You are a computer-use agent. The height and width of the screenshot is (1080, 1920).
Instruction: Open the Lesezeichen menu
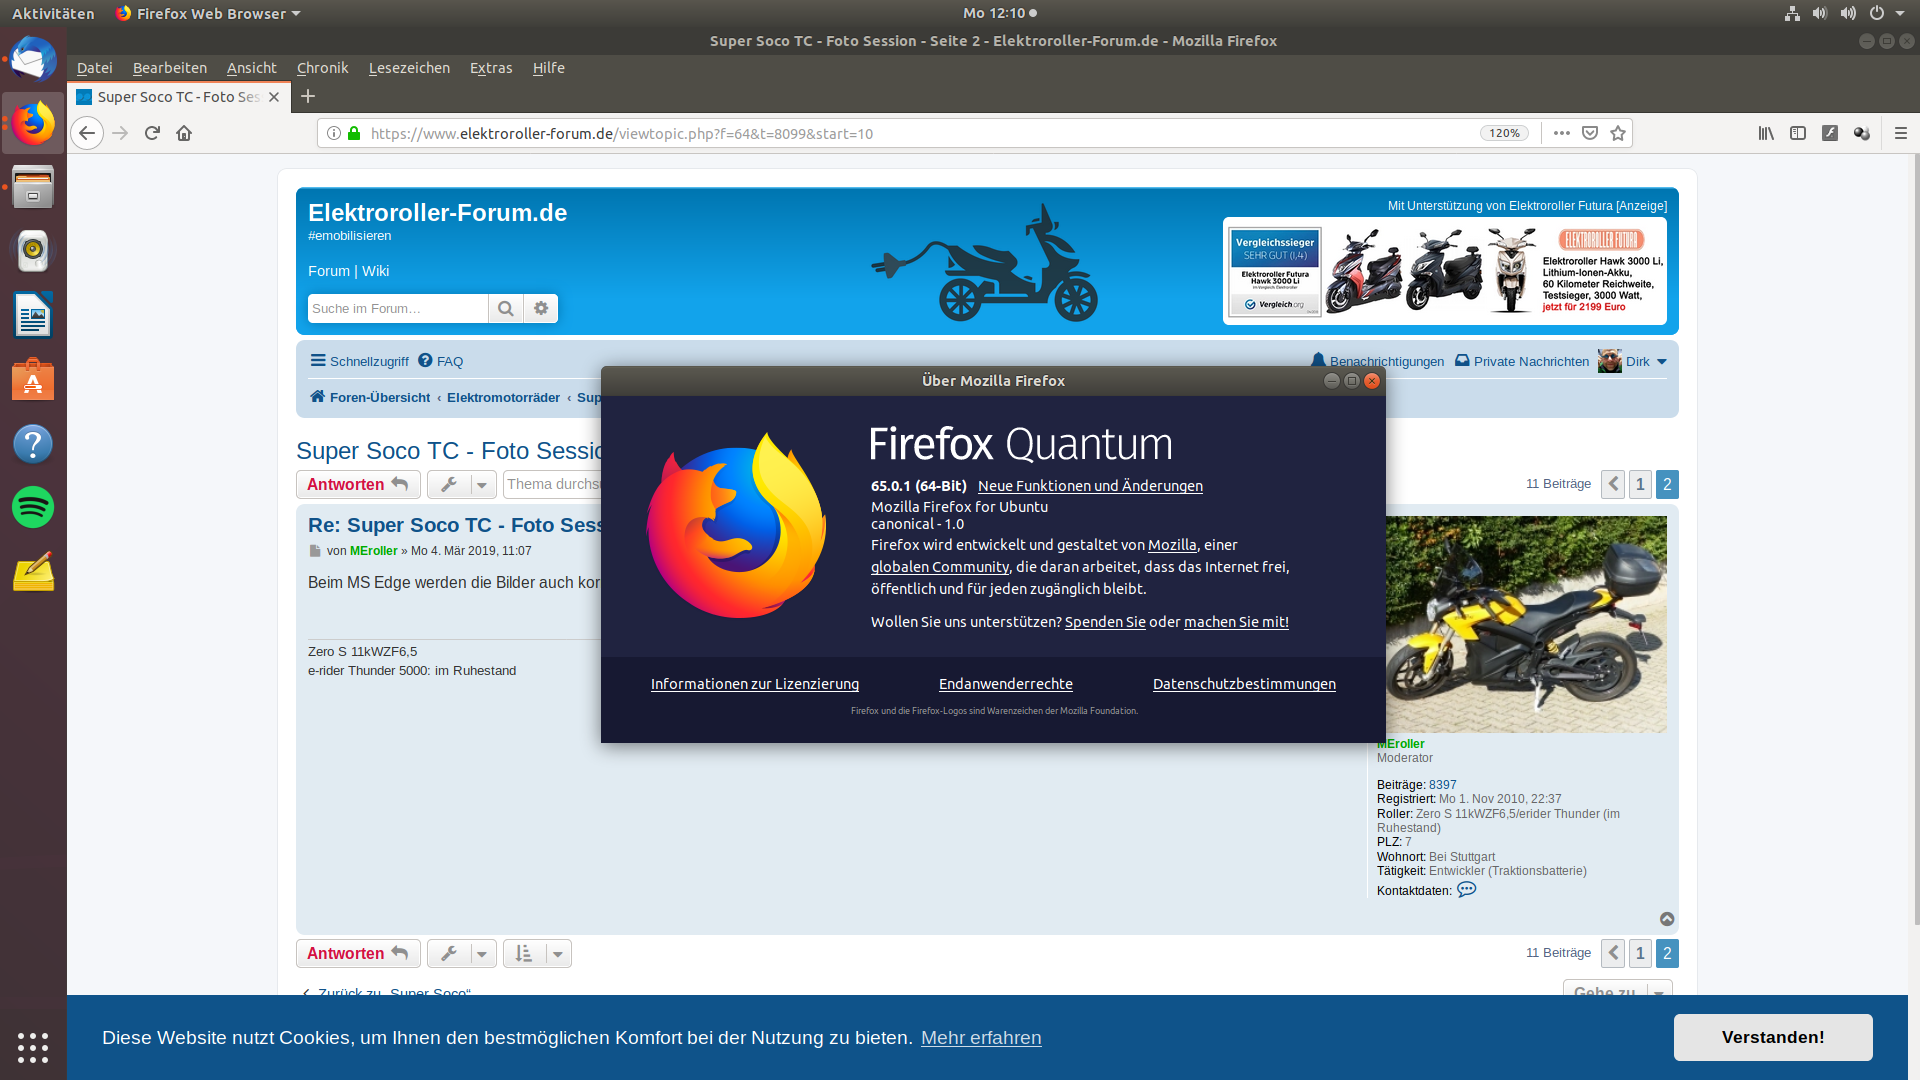[409, 68]
